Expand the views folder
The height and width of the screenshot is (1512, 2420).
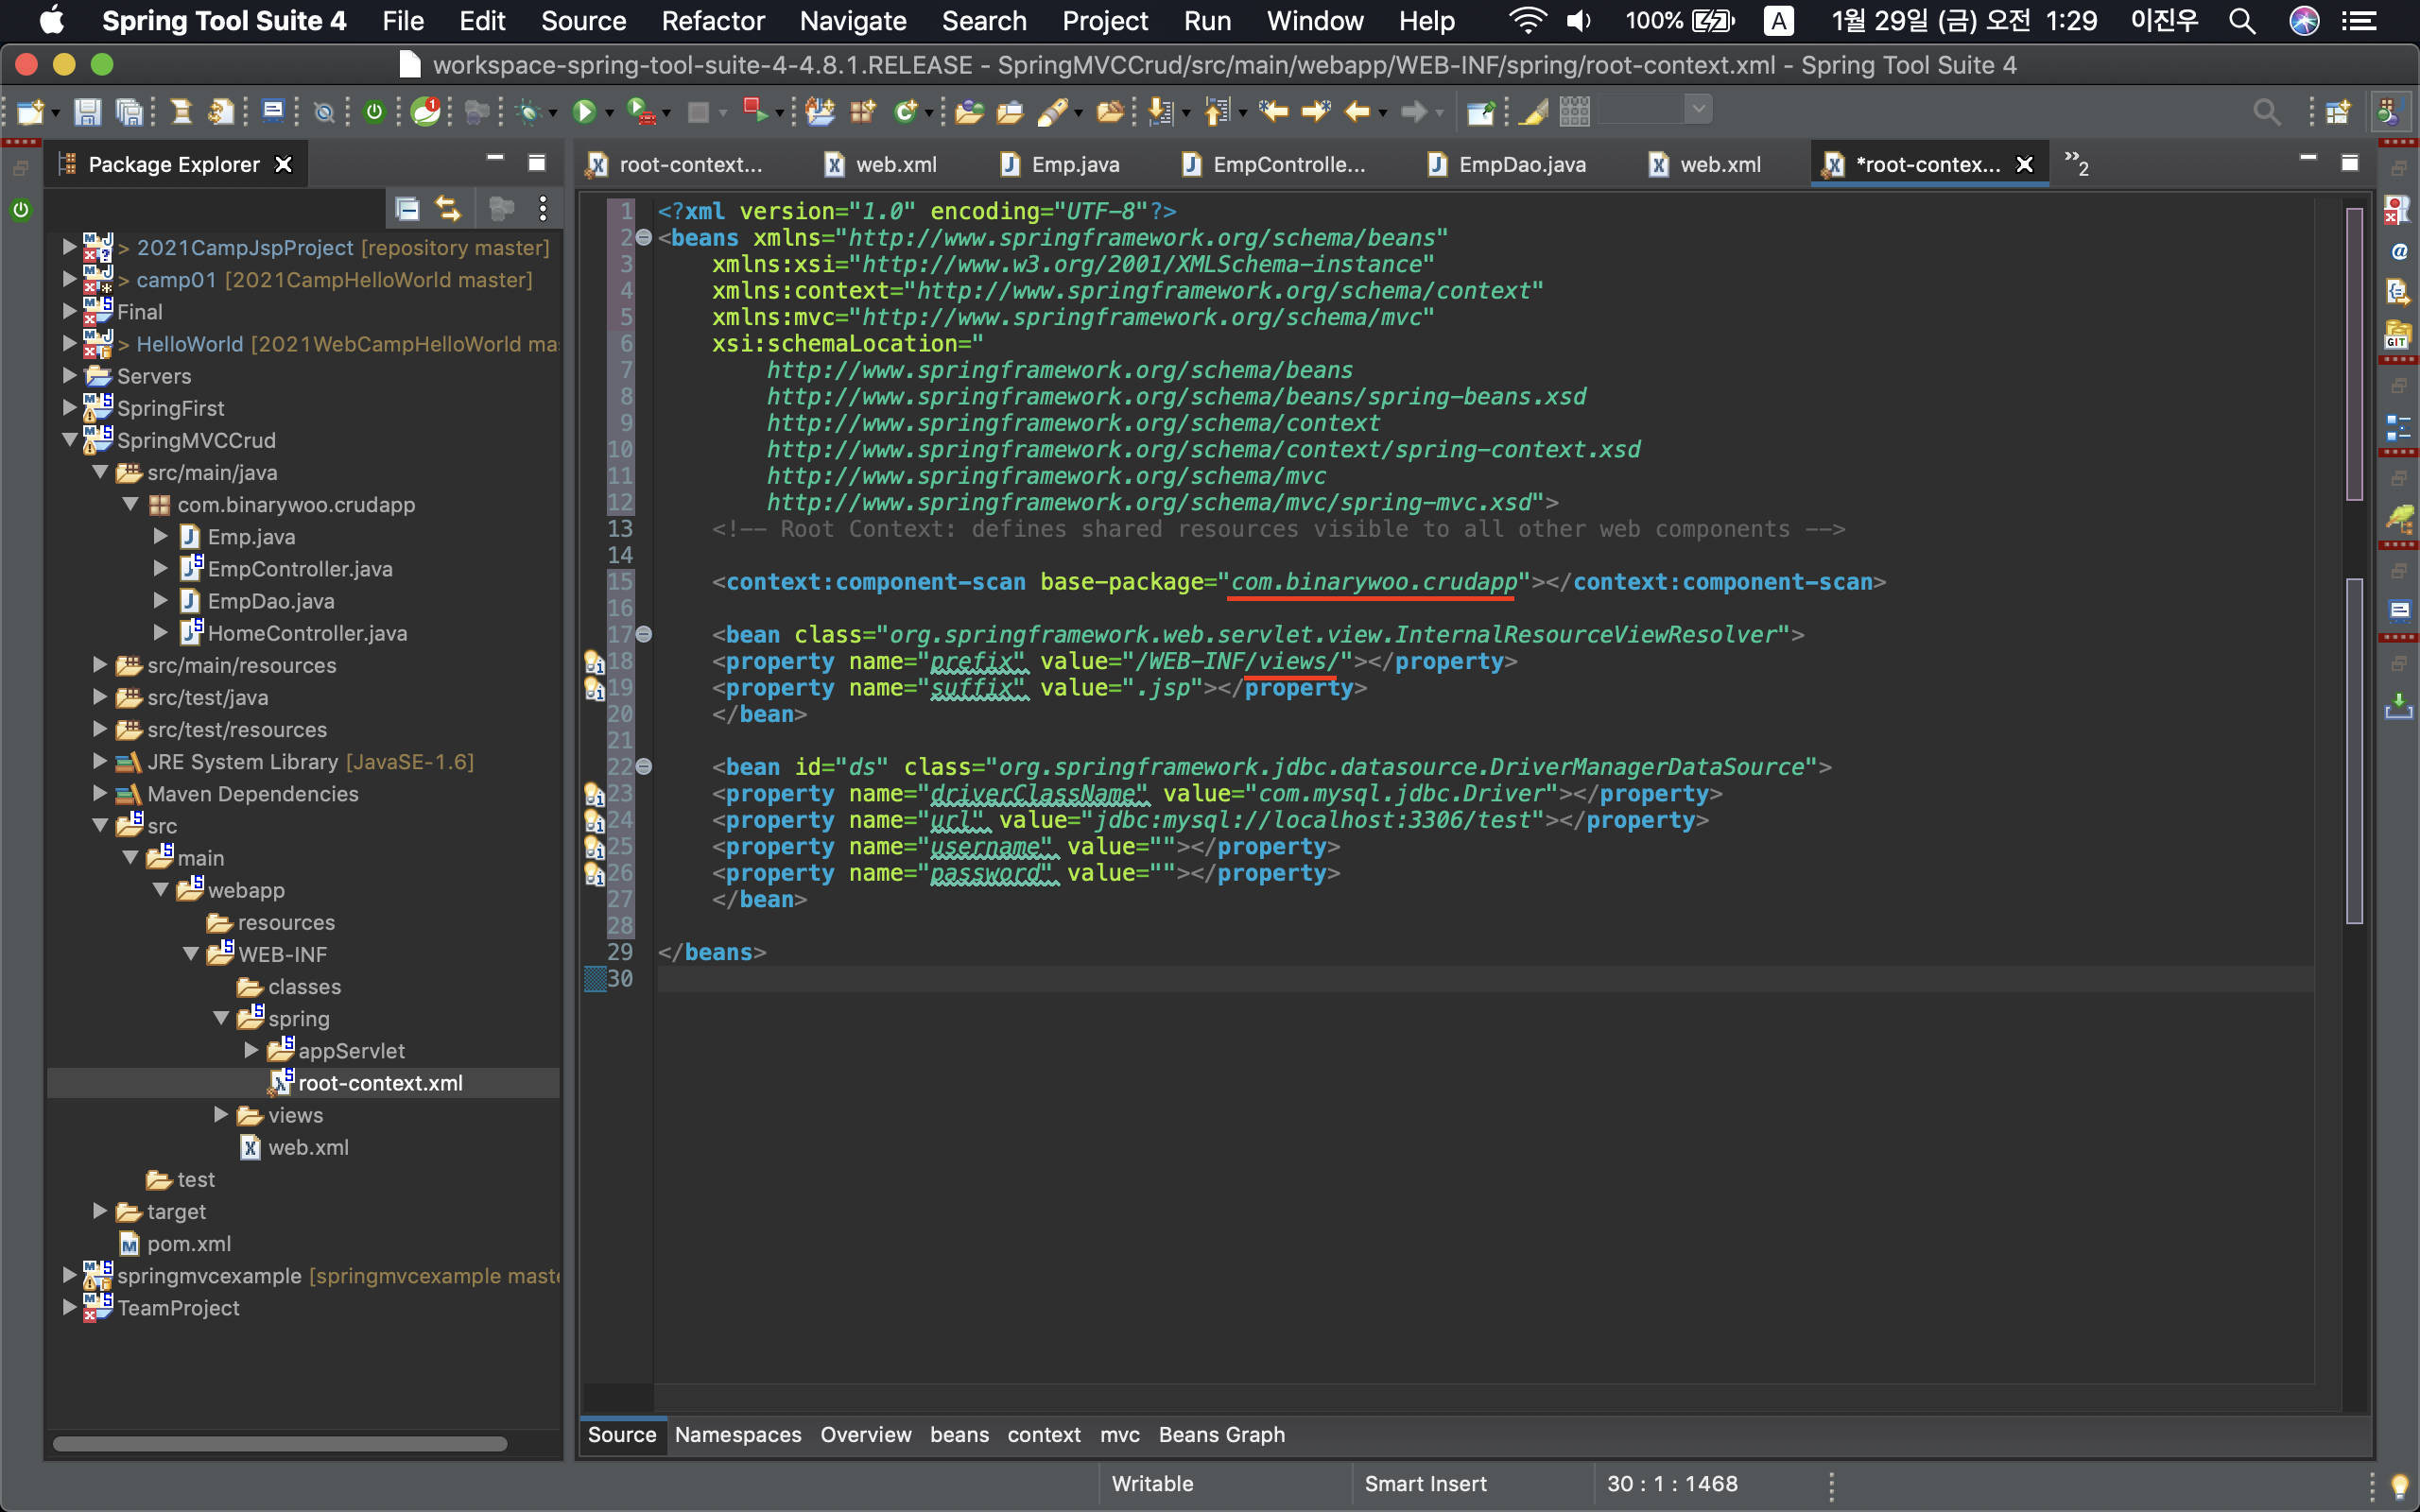[221, 1115]
